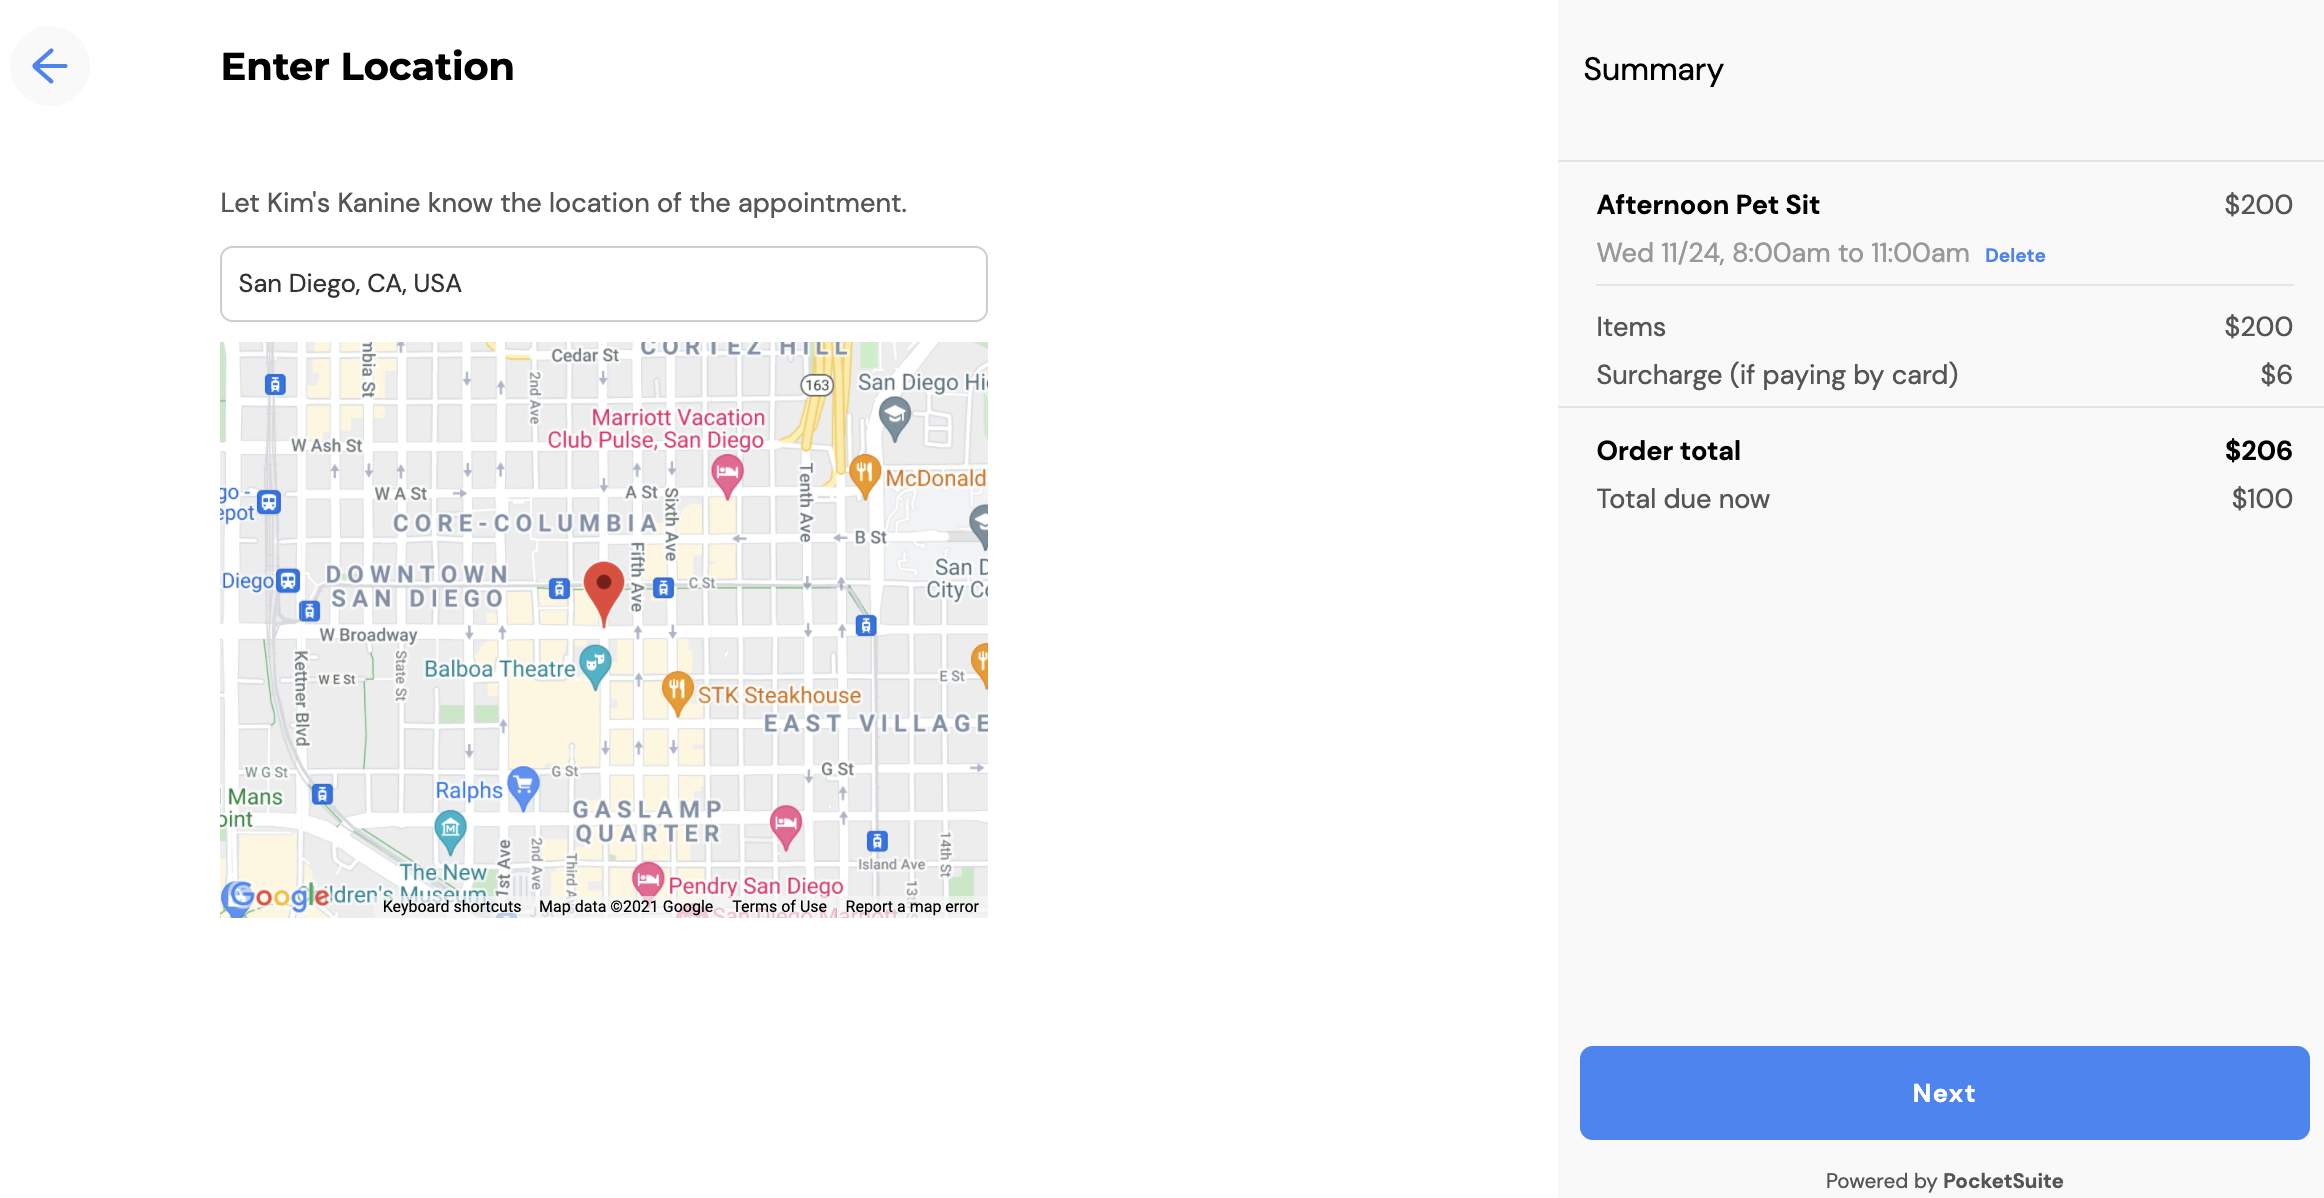Click the back arrow at top left
Image resolution: width=2324 pixels, height=1198 pixels.
(x=49, y=66)
